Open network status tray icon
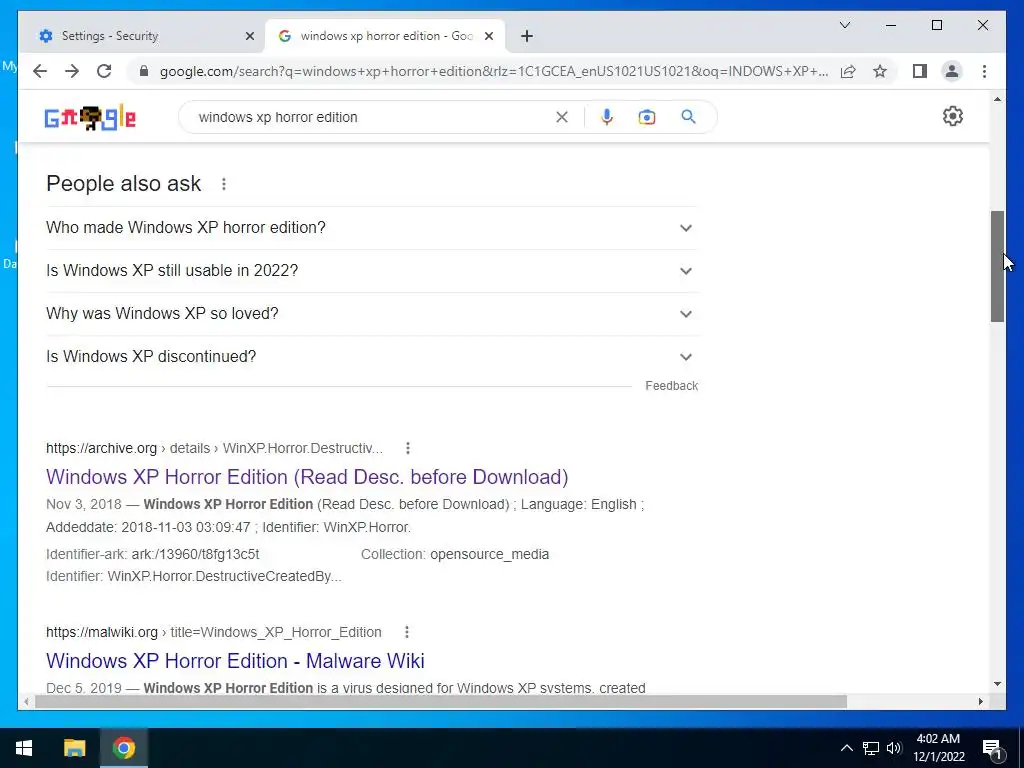1024x768 pixels. click(x=871, y=748)
